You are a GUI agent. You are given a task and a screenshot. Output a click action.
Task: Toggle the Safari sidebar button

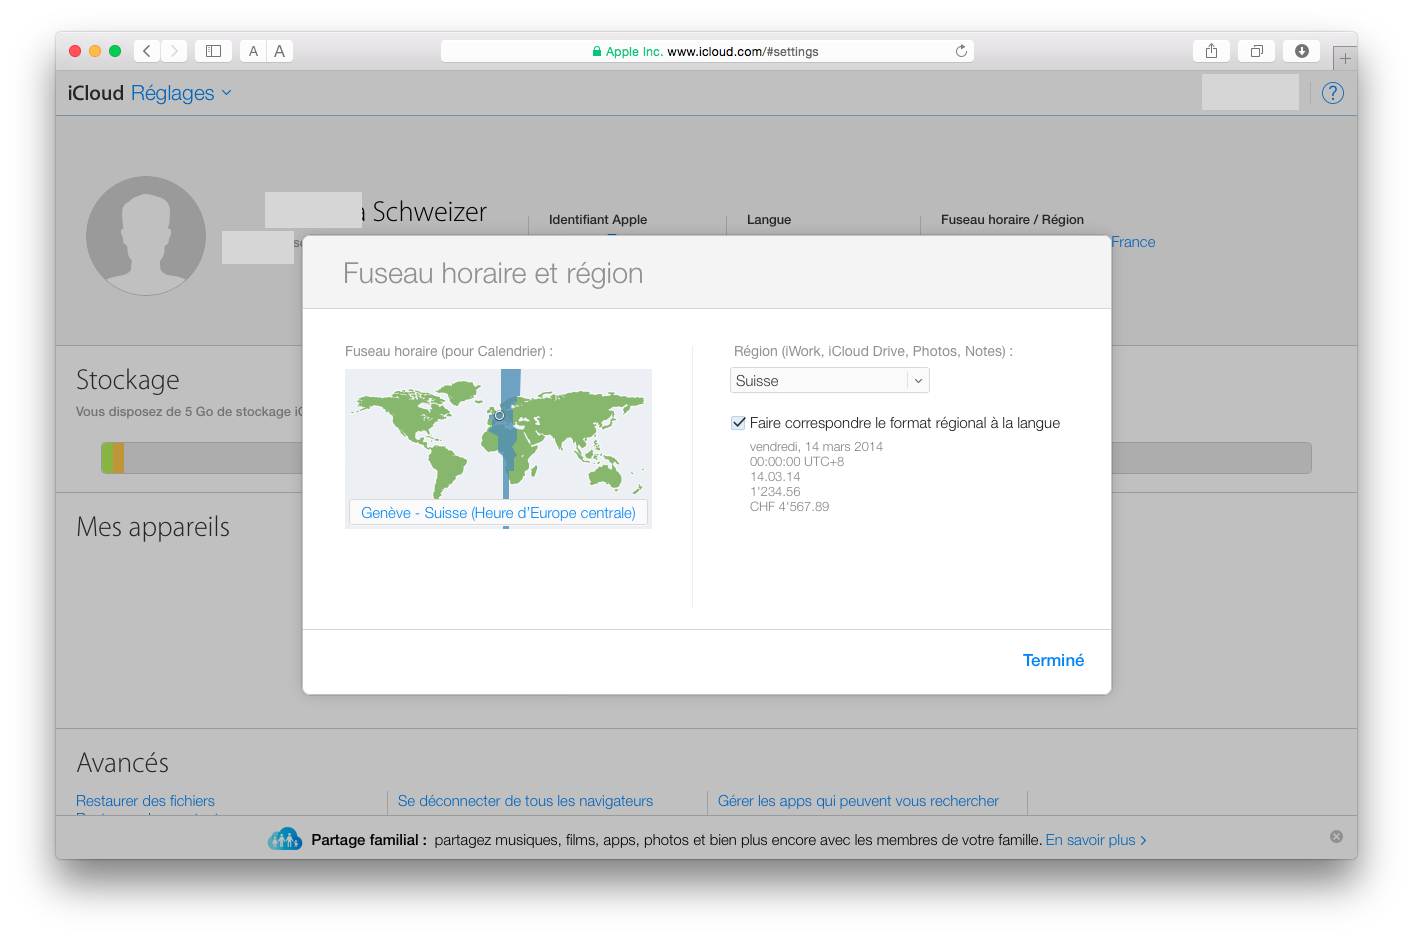tap(213, 51)
